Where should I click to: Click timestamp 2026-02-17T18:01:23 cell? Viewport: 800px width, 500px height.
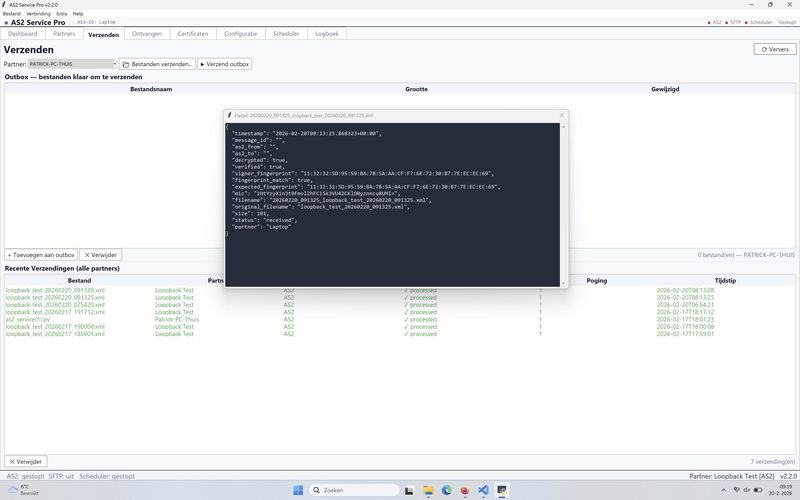[x=685, y=319]
